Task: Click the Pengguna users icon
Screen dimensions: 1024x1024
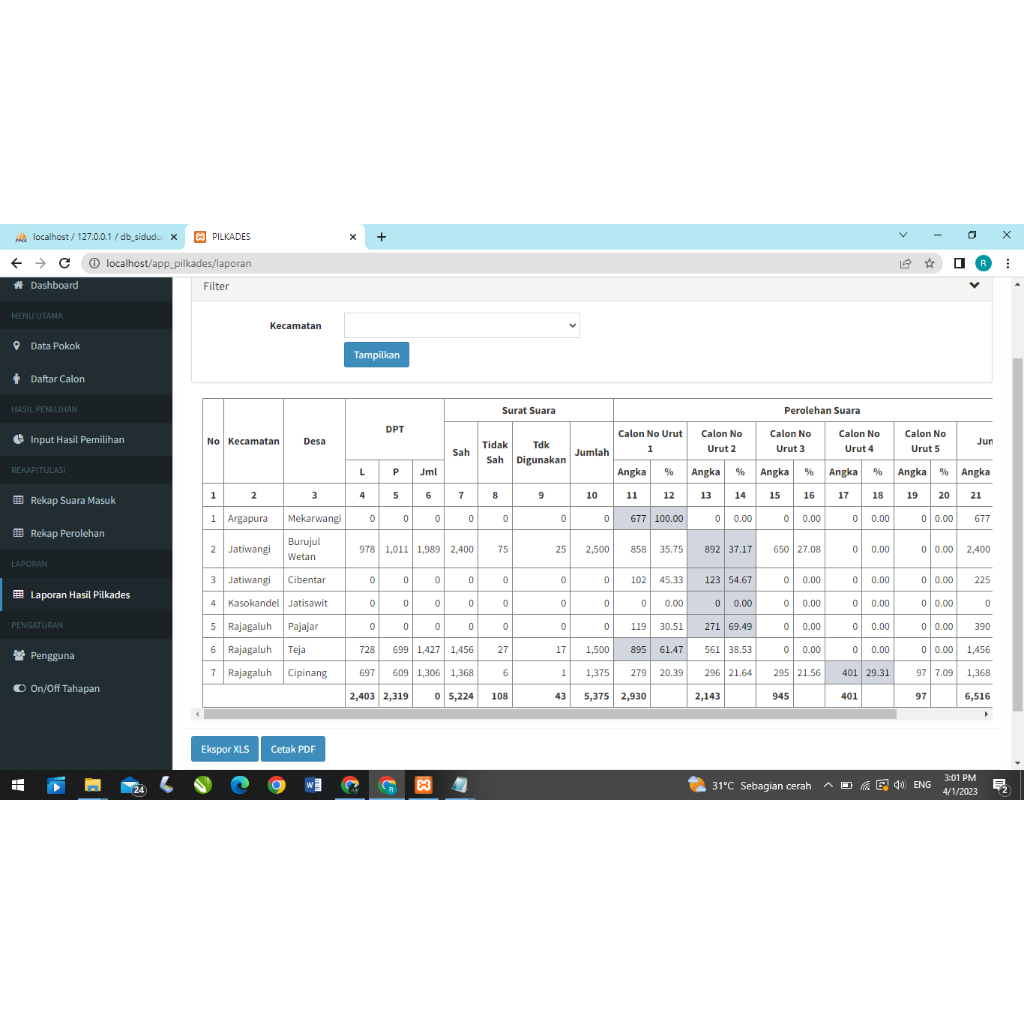Action: pyautogui.click(x=19, y=655)
